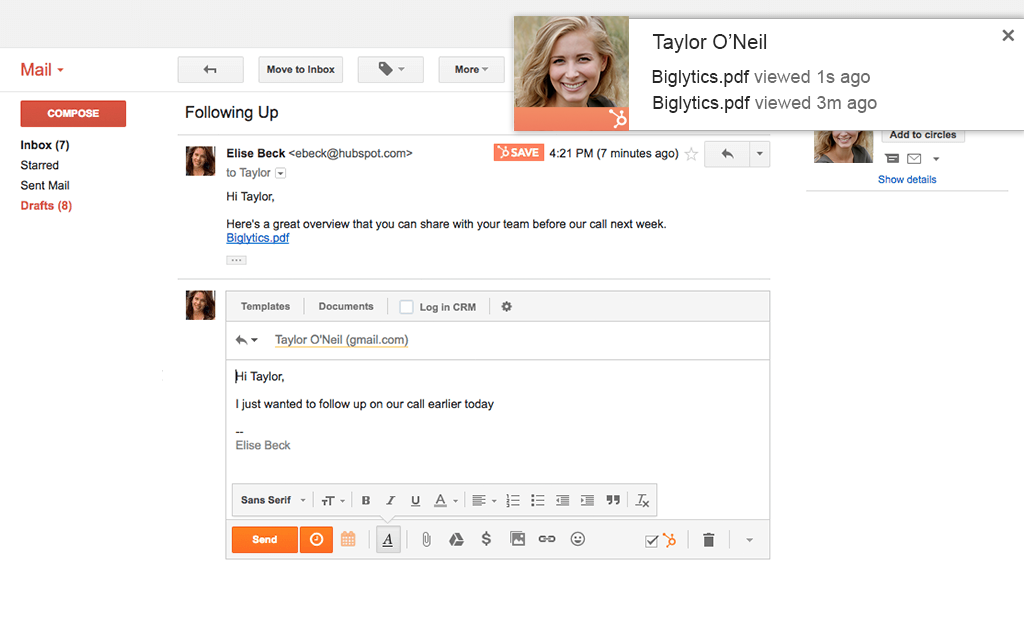This screenshot has height=640, width=1024.
Task: Reply using the arrow button beside the timestamp
Action: click(727, 154)
